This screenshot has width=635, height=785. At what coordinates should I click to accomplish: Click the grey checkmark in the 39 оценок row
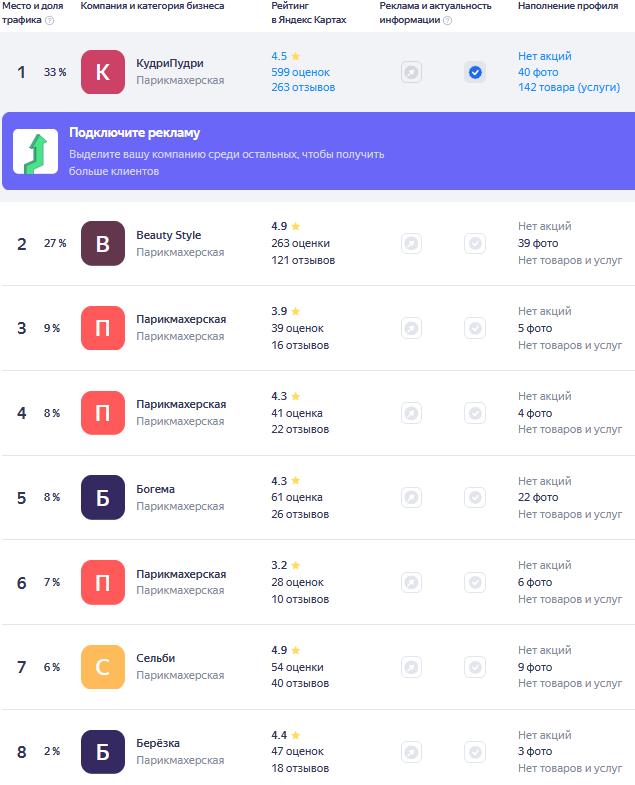pyautogui.click(x=475, y=328)
